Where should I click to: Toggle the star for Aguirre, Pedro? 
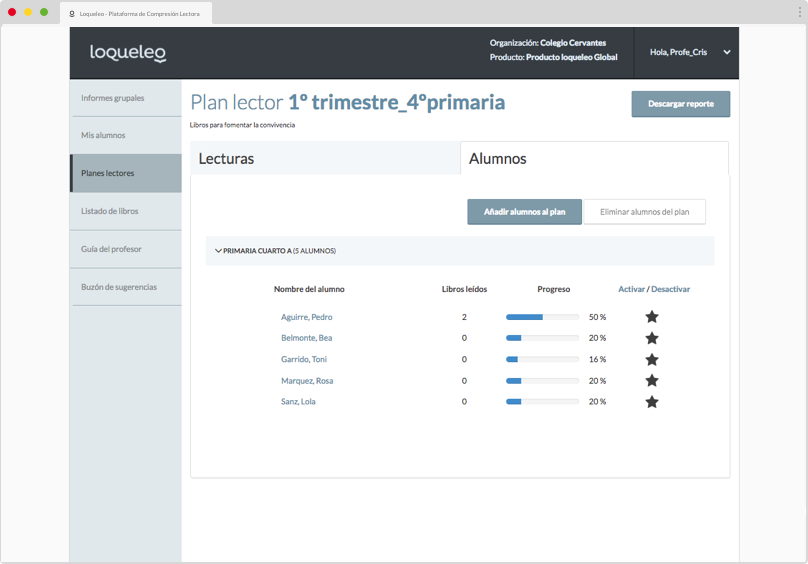tap(652, 317)
